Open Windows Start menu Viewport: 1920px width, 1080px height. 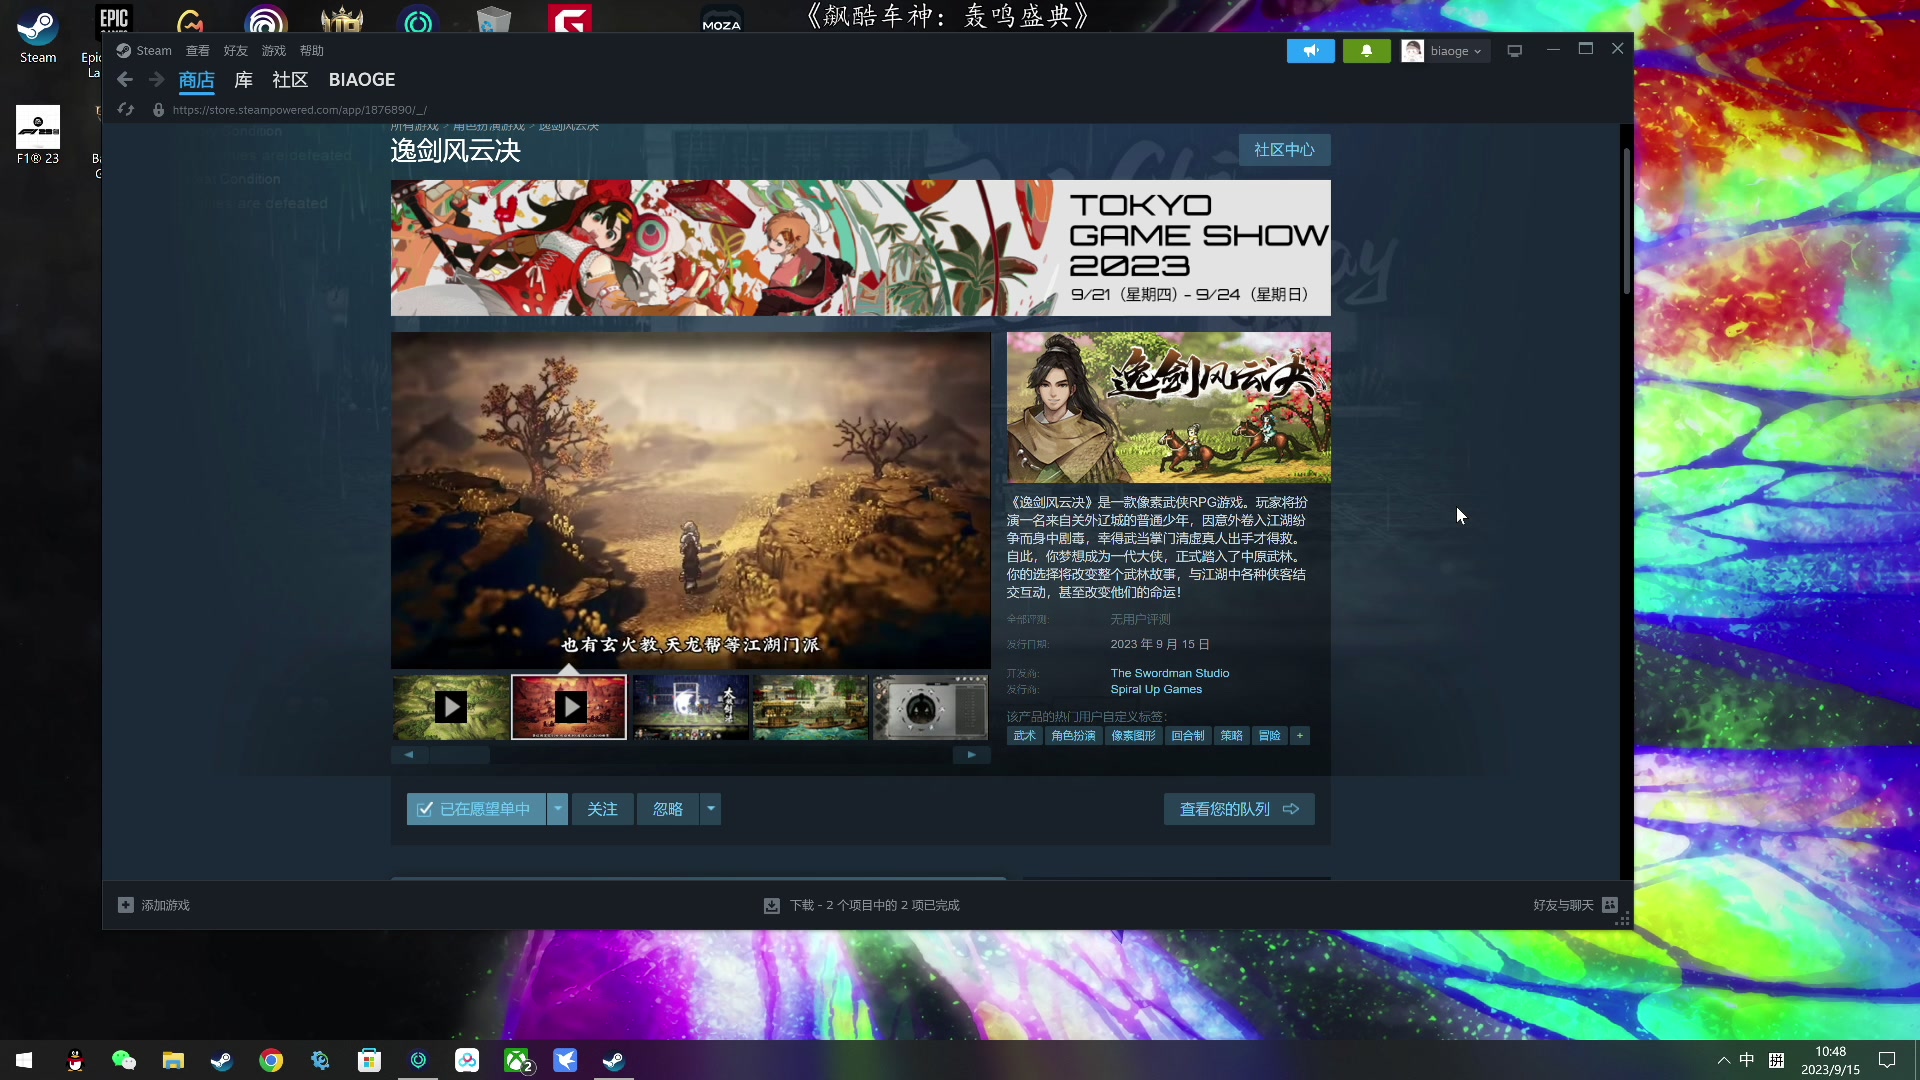(24, 1060)
